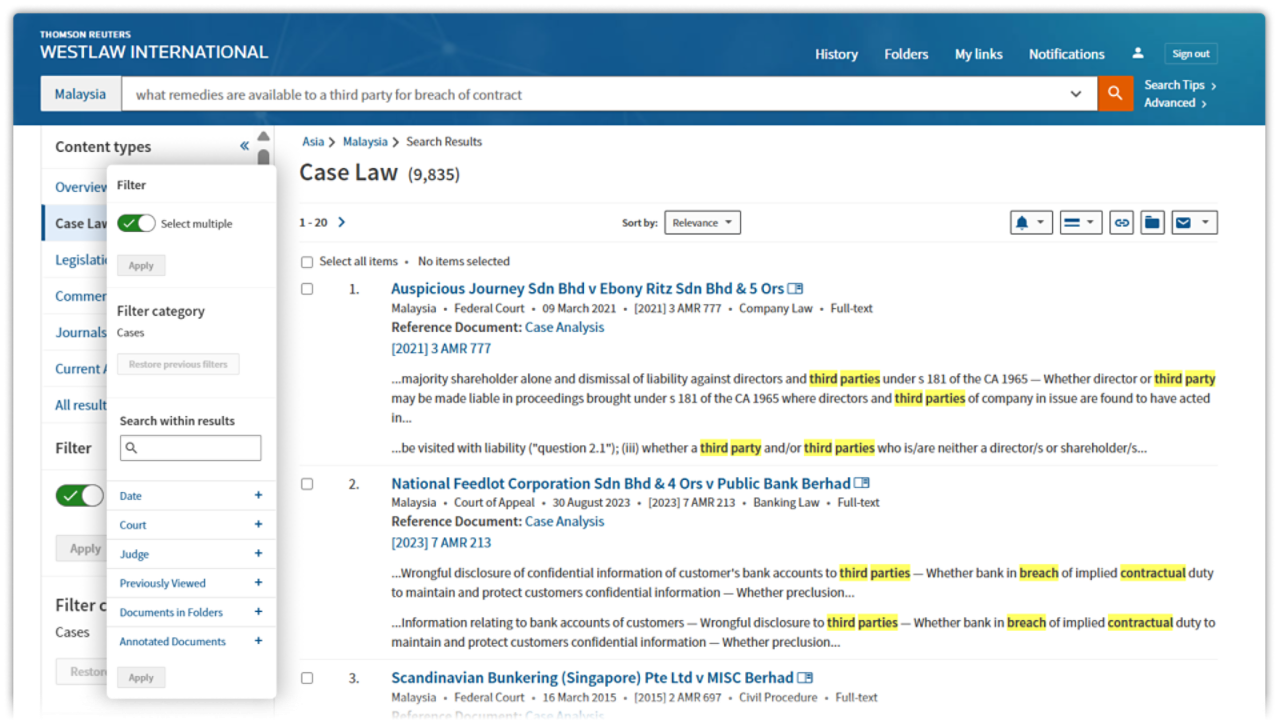Collapse the Content types sidebar
Viewport: 1280px width, 720px height.
[x=244, y=146]
